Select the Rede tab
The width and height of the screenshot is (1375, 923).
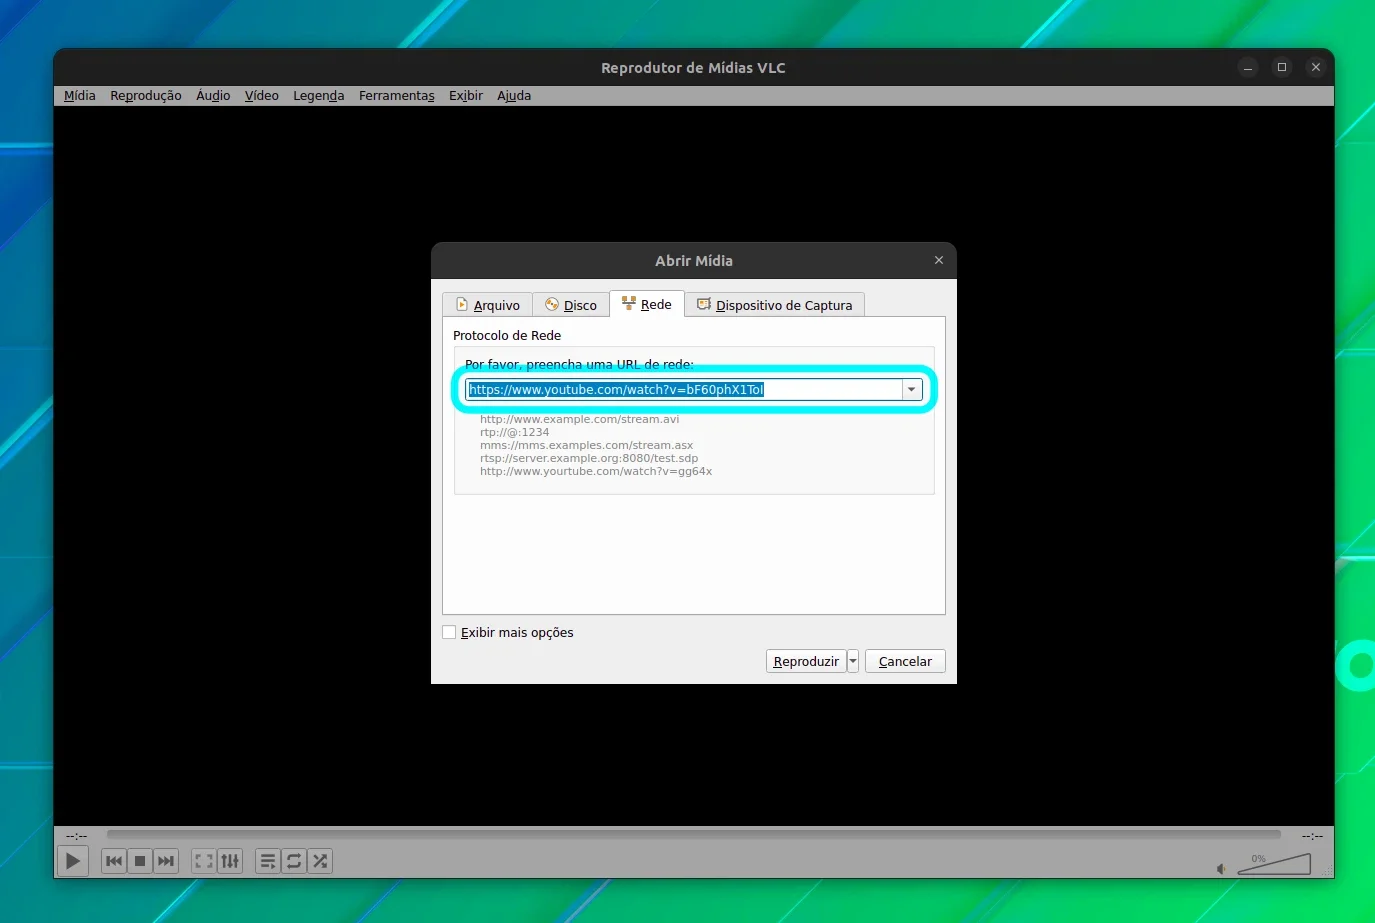647,304
